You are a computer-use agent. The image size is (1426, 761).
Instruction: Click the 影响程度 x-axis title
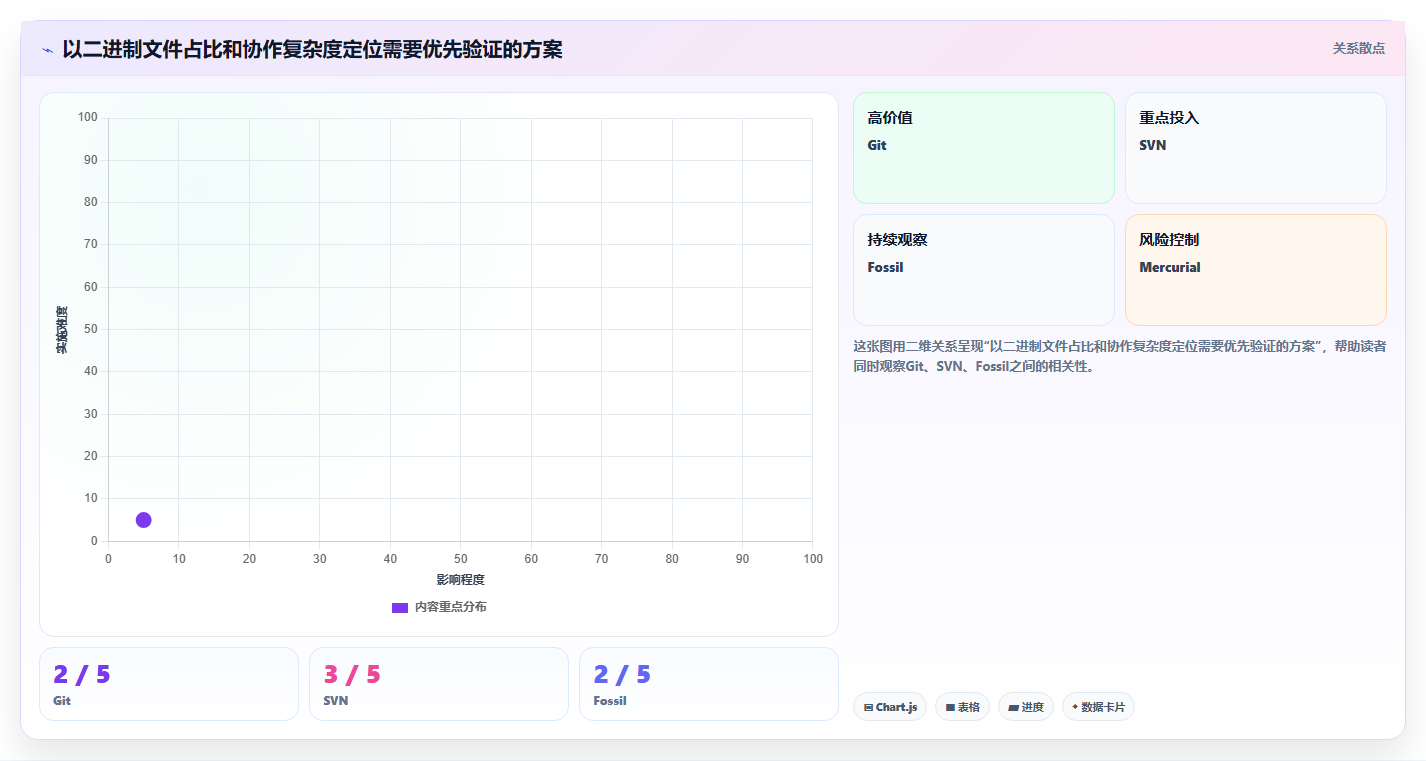[460, 580]
